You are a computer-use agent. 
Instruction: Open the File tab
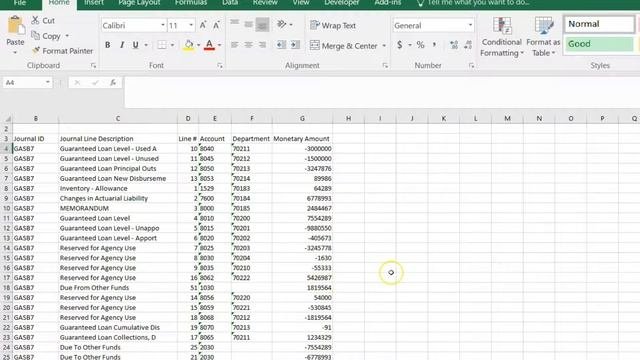[20, 3]
